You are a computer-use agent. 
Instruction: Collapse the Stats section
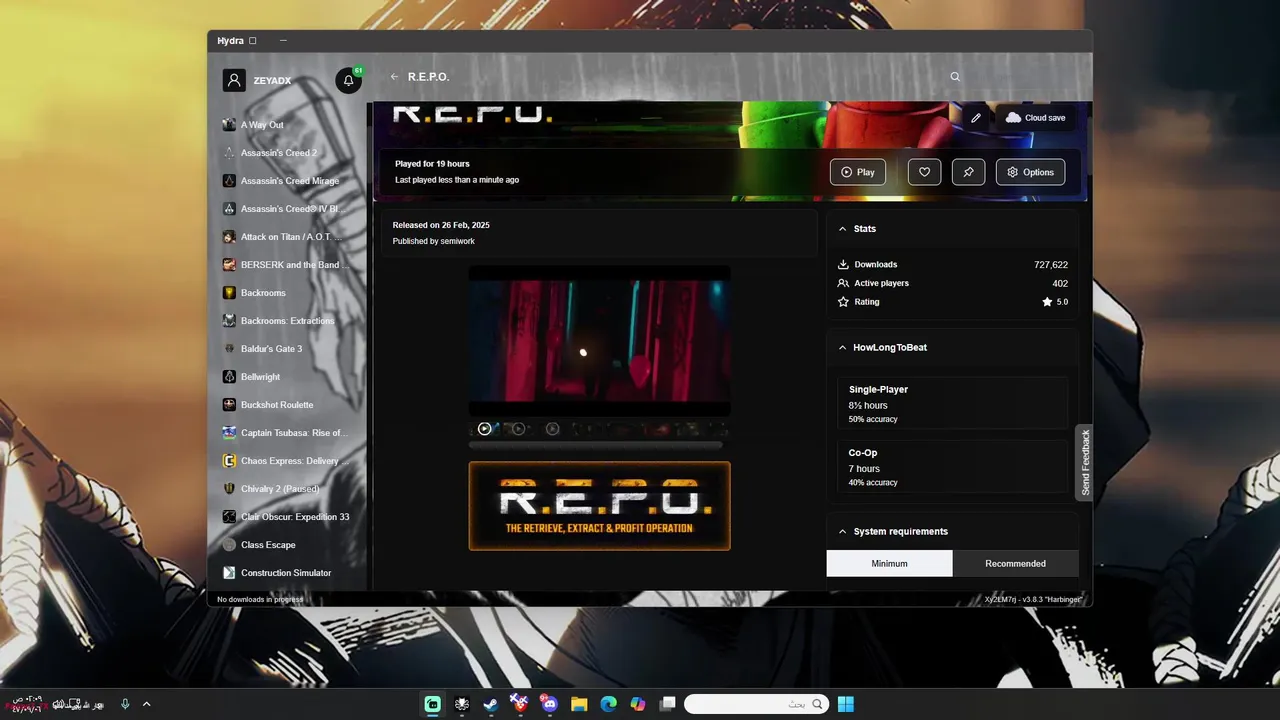pyautogui.click(x=842, y=229)
